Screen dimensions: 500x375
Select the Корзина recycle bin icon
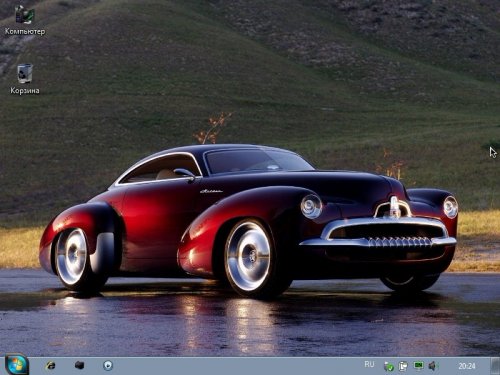(25, 79)
